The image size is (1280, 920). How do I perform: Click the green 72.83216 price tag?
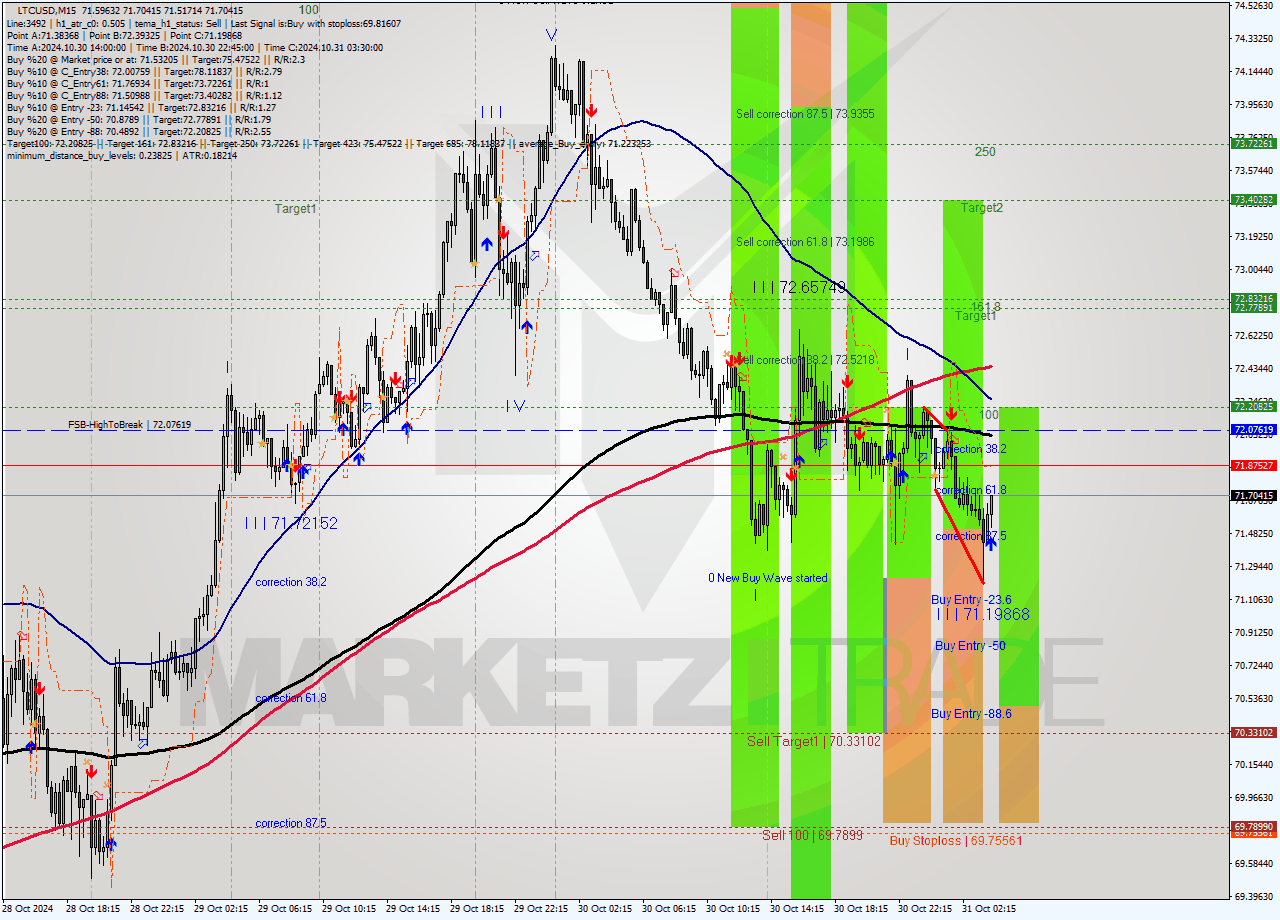[x=1253, y=299]
